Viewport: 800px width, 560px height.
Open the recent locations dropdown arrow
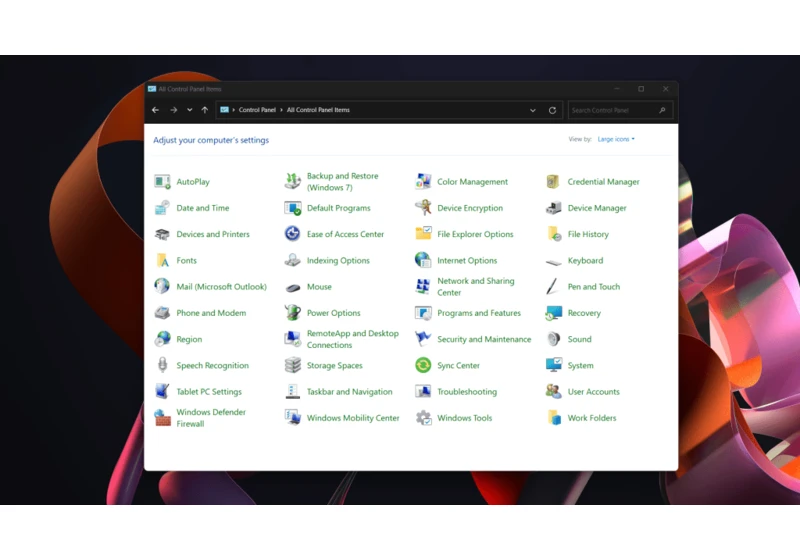(x=189, y=110)
